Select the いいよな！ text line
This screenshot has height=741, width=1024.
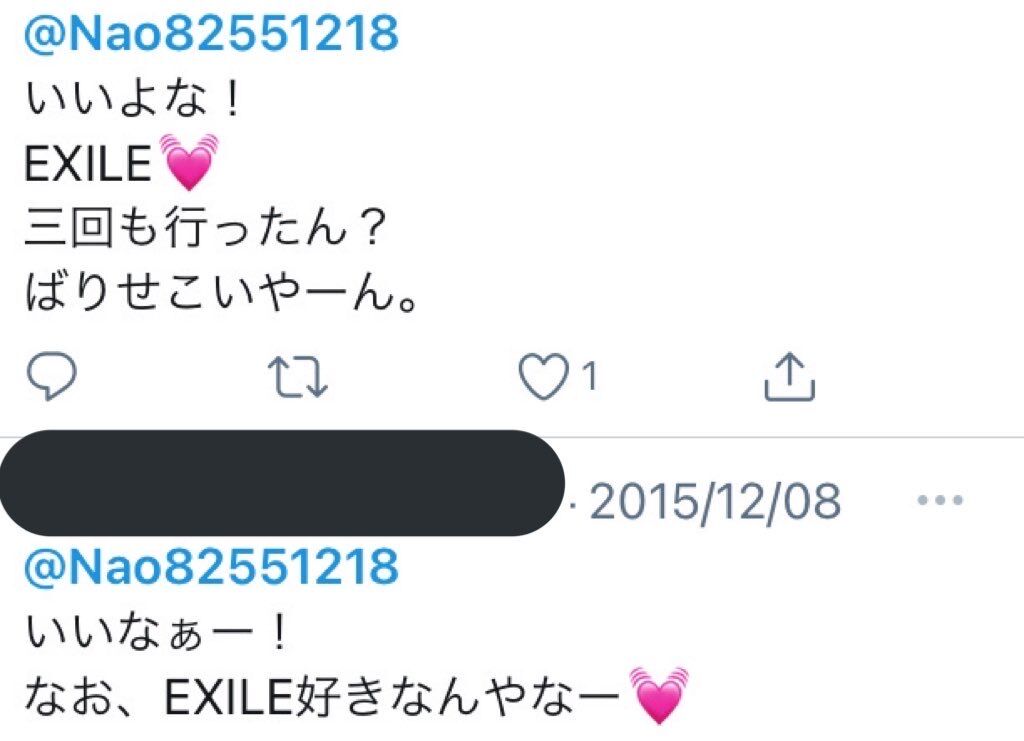pyautogui.click(x=133, y=100)
